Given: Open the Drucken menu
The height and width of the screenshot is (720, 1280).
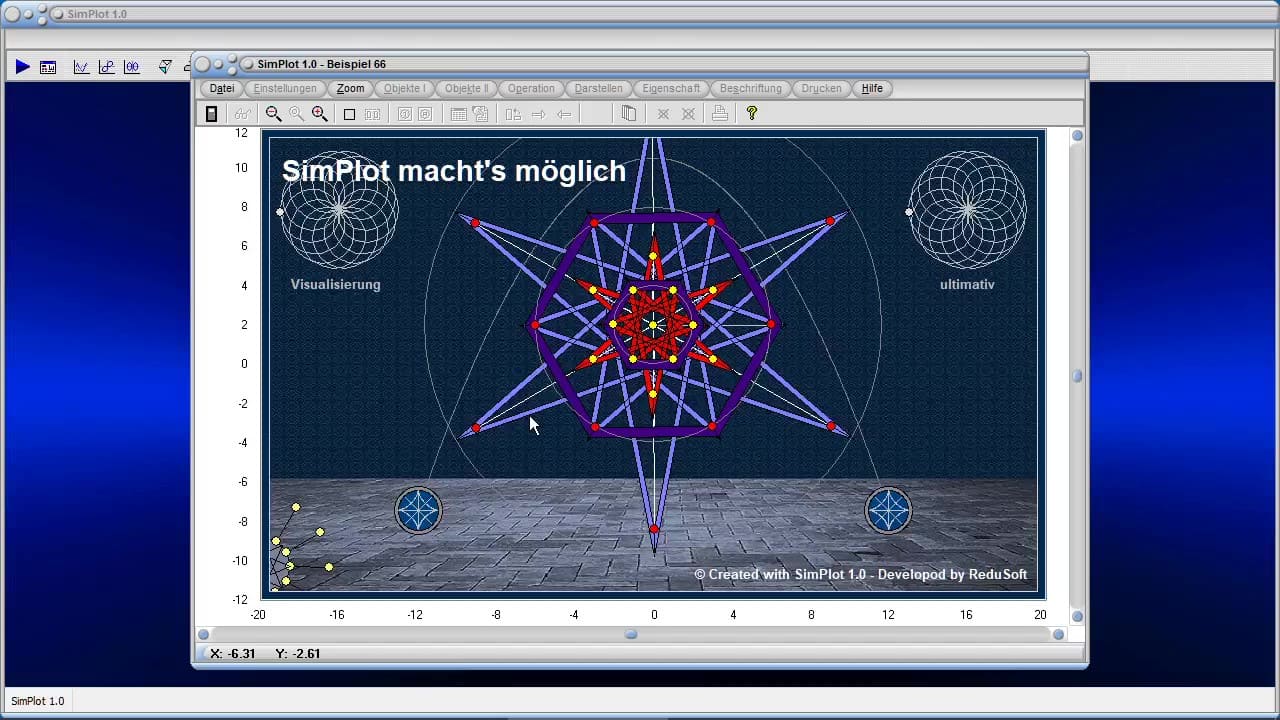Looking at the screenshot, I should [821, 88].
